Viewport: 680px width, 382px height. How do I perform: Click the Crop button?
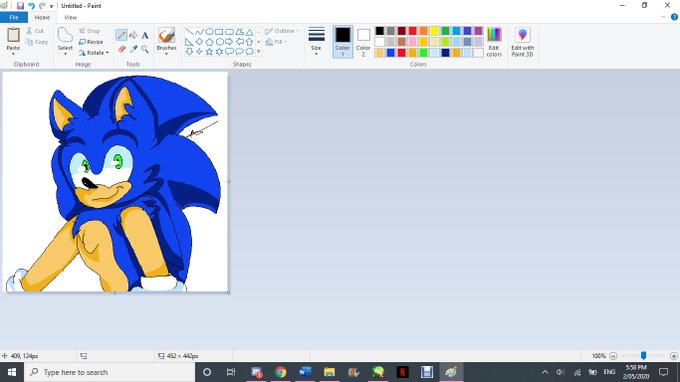(89, 31)
